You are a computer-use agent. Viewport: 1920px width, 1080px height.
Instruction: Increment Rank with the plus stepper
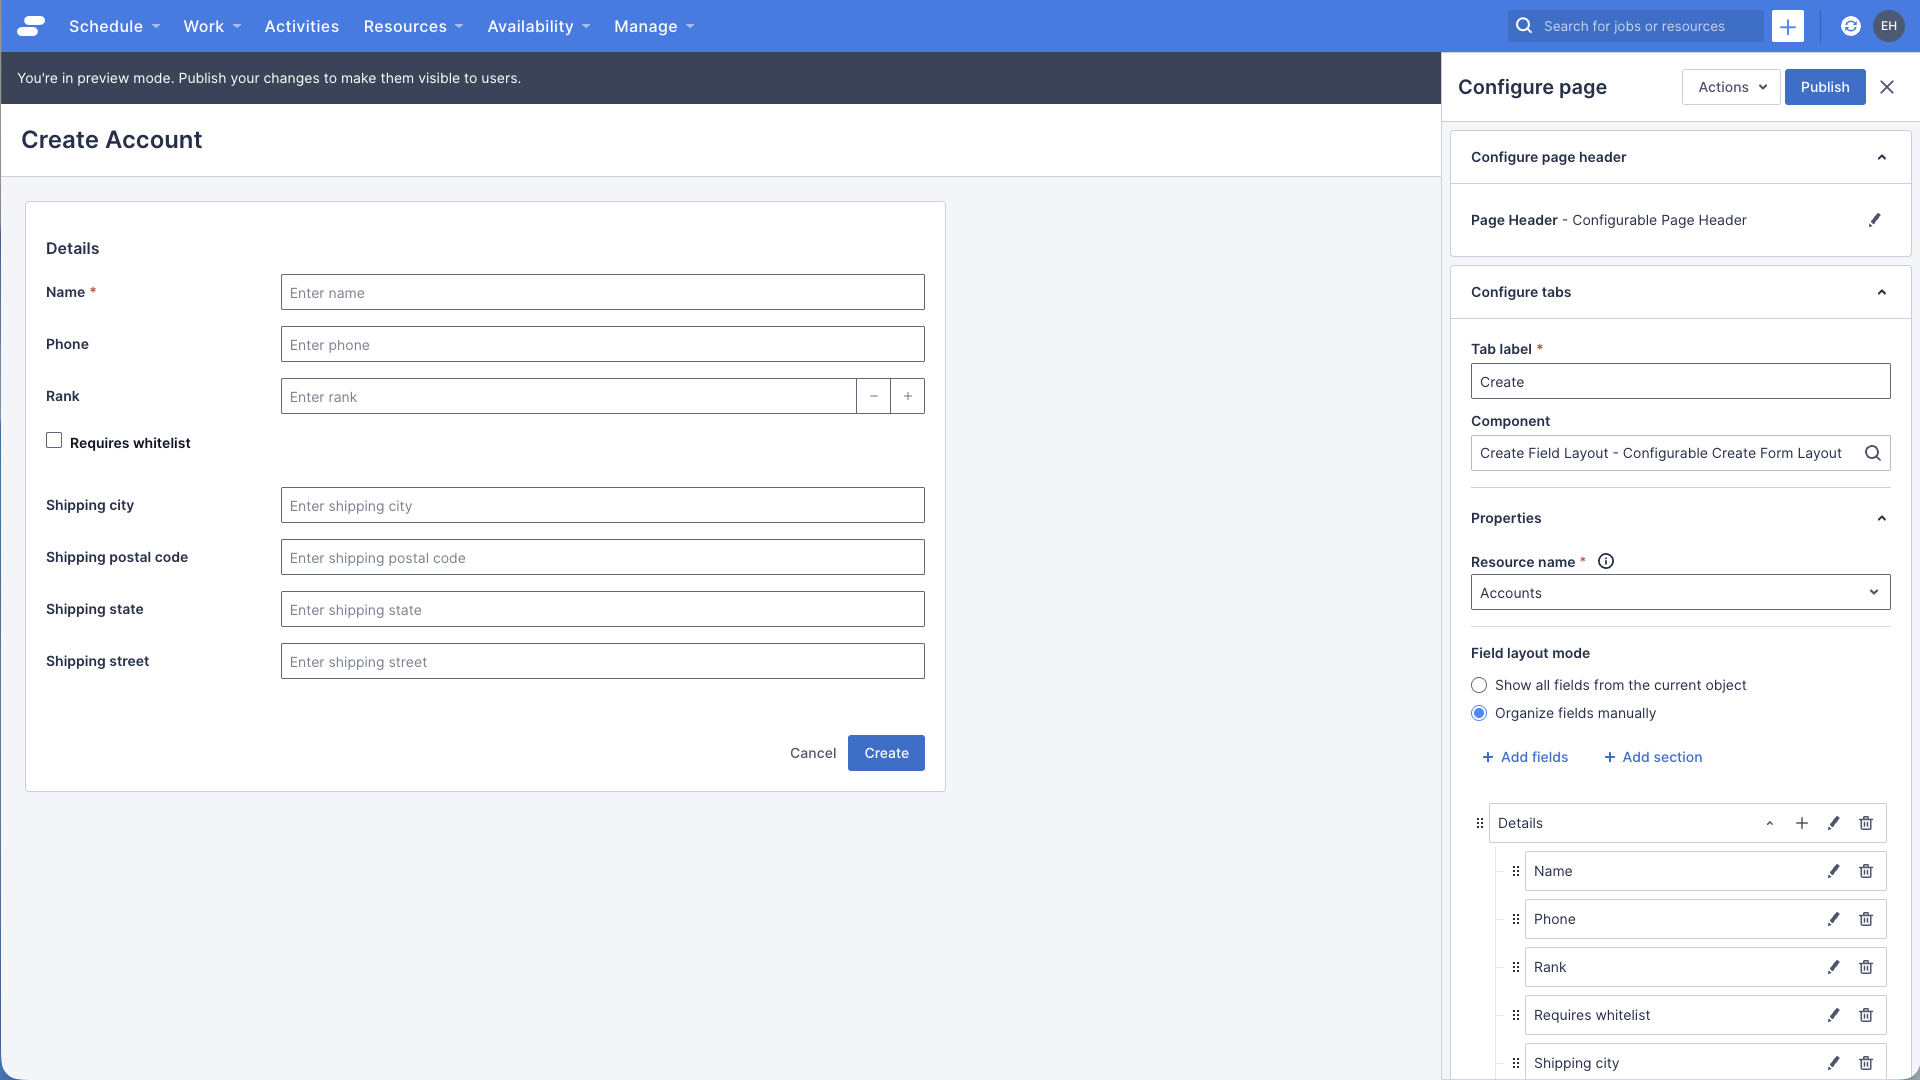(907, 396)
